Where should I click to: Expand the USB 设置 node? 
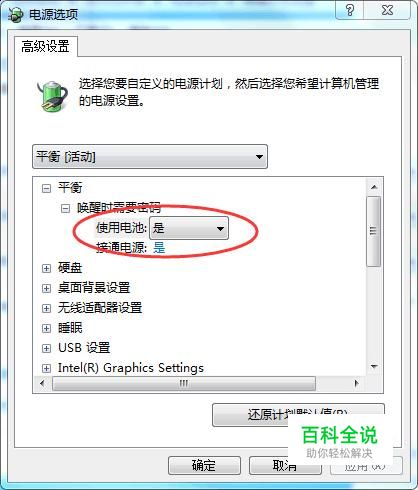coord(46,348)
